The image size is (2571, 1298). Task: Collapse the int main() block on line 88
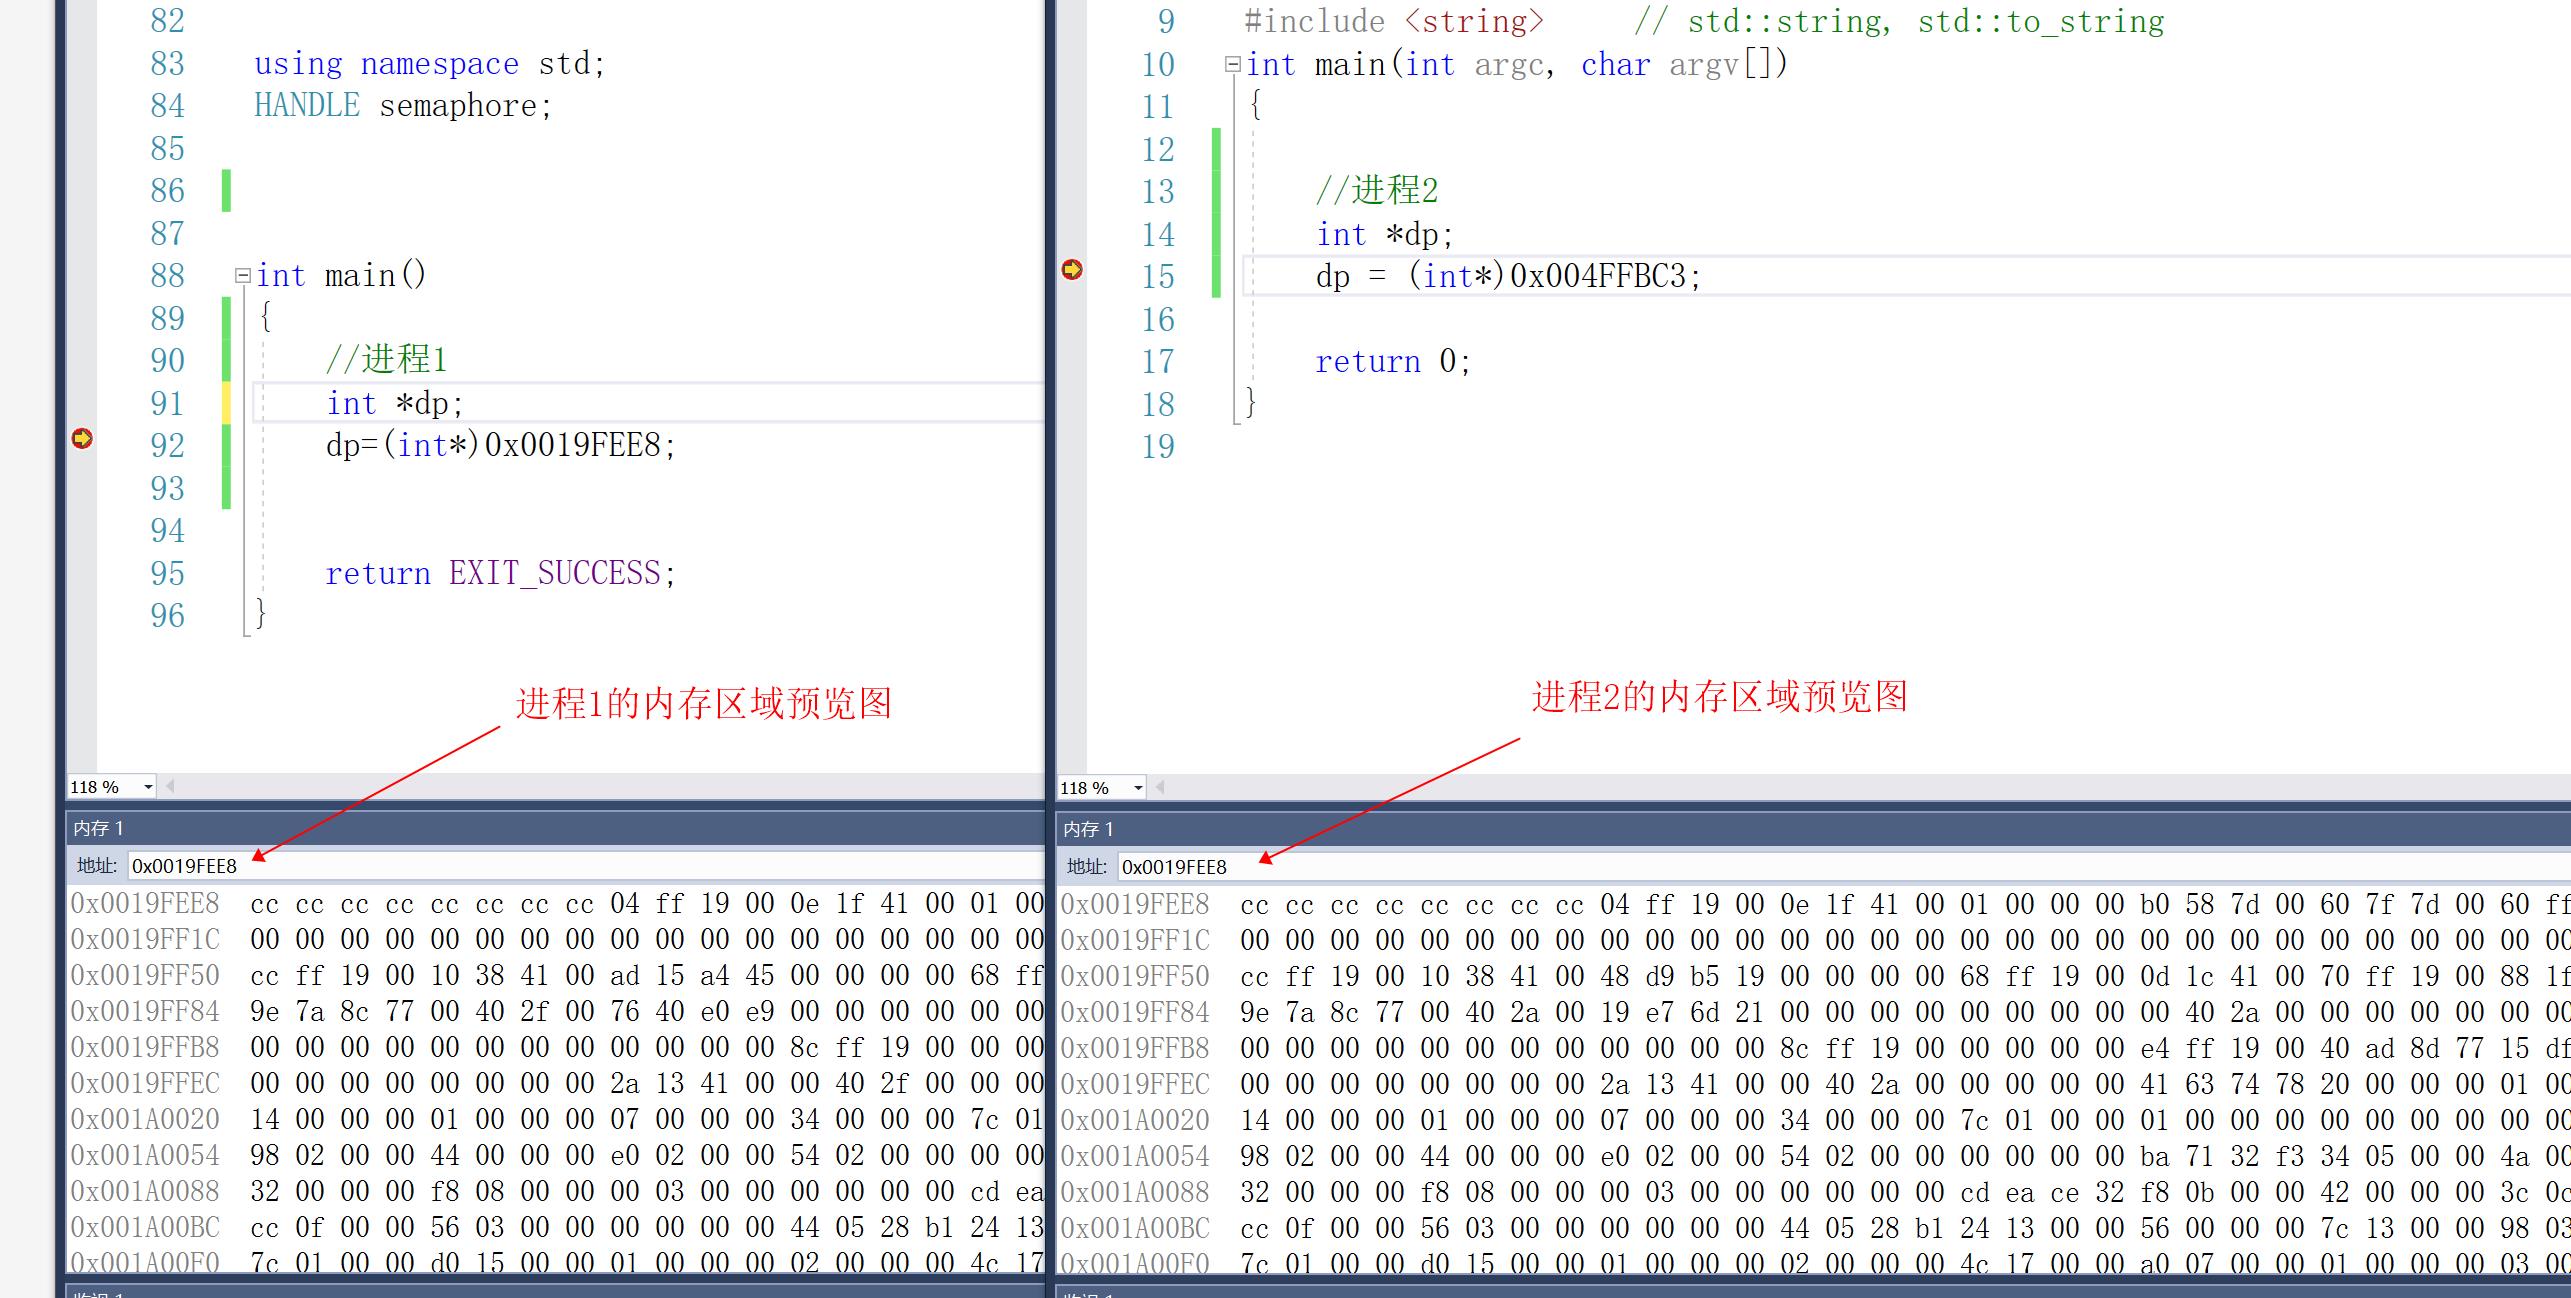tap(242, 275)
